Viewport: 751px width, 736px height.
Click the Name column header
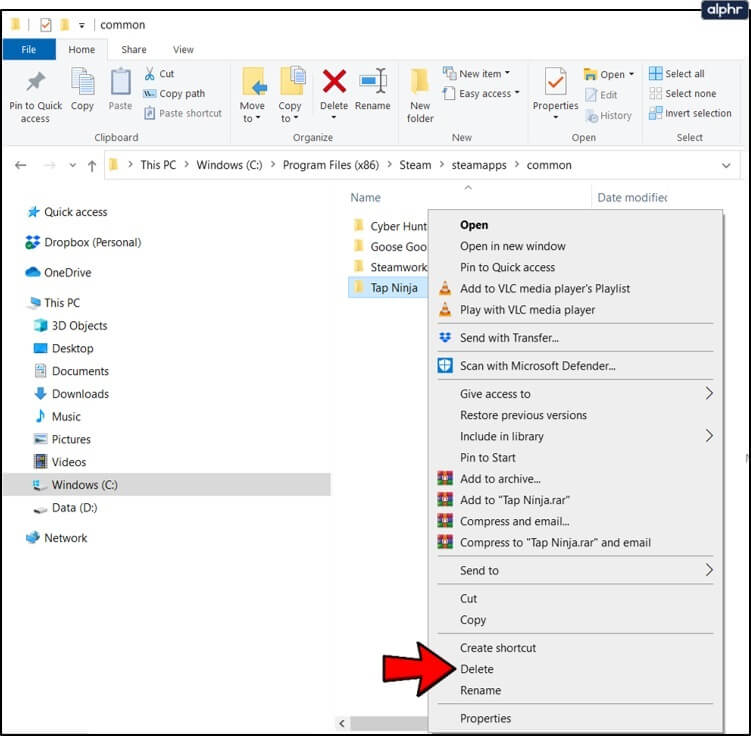365,198
